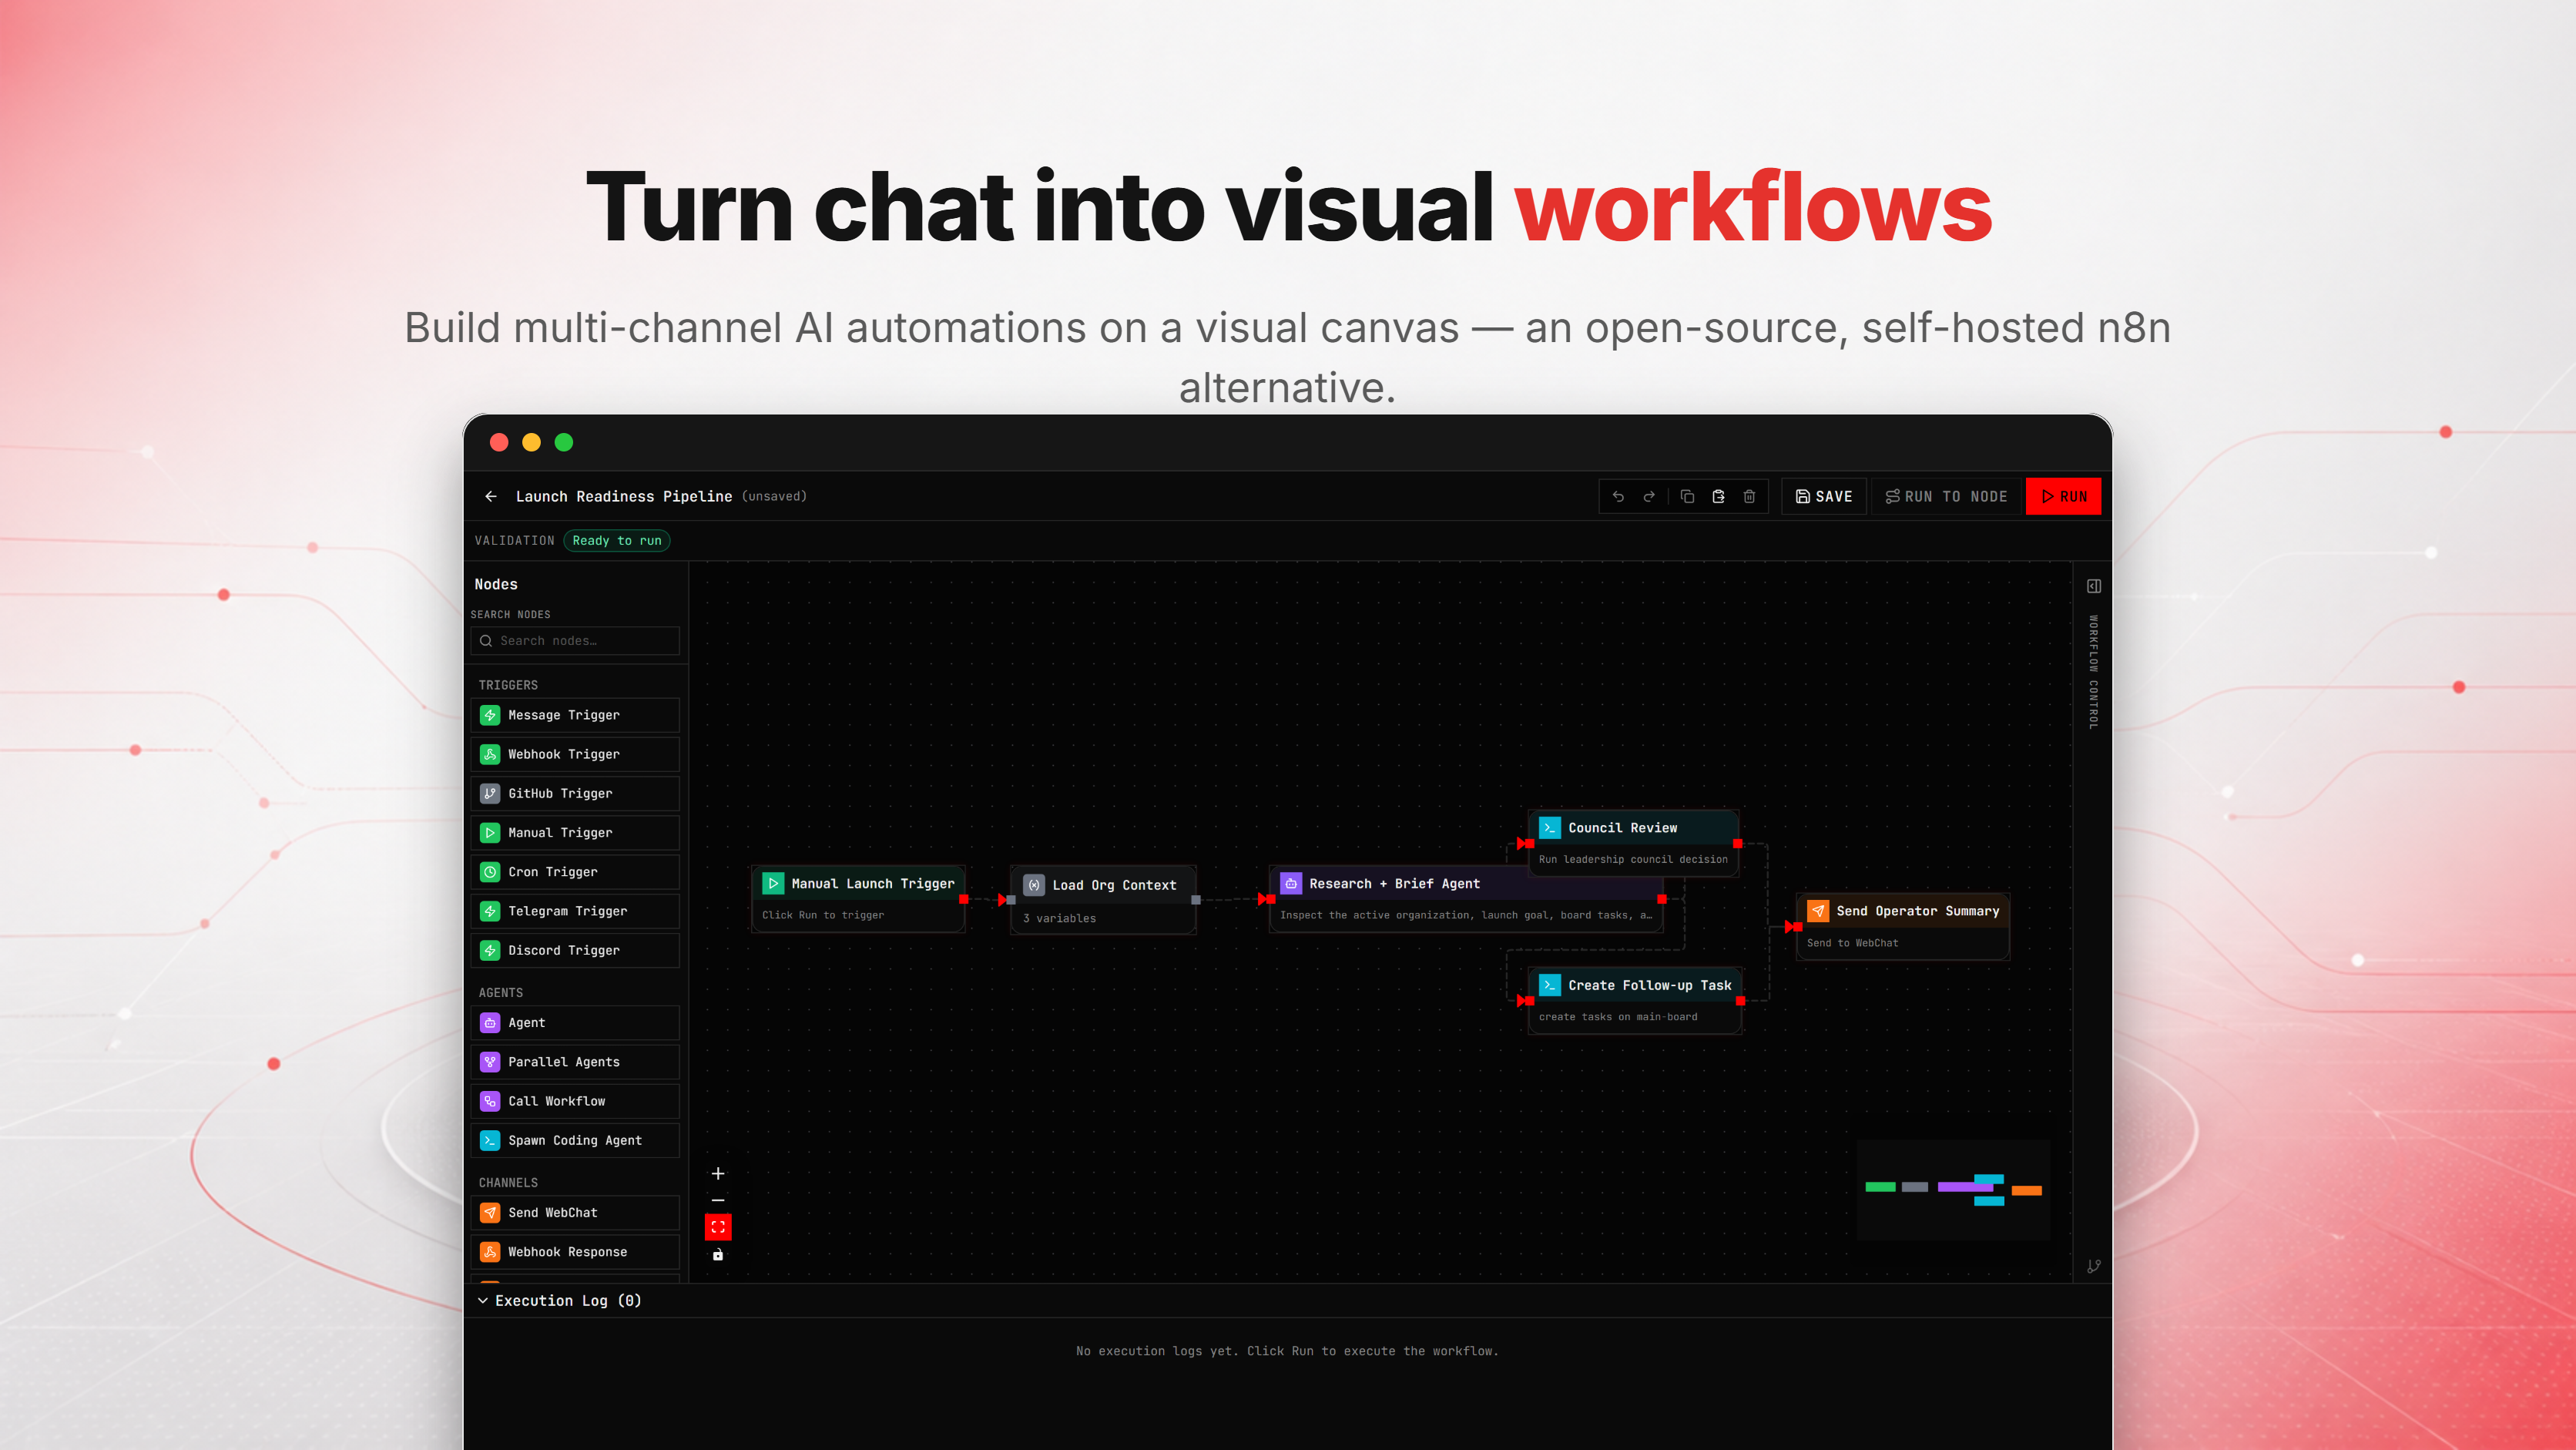Click the TRIGGERS section header

(508, 685)
